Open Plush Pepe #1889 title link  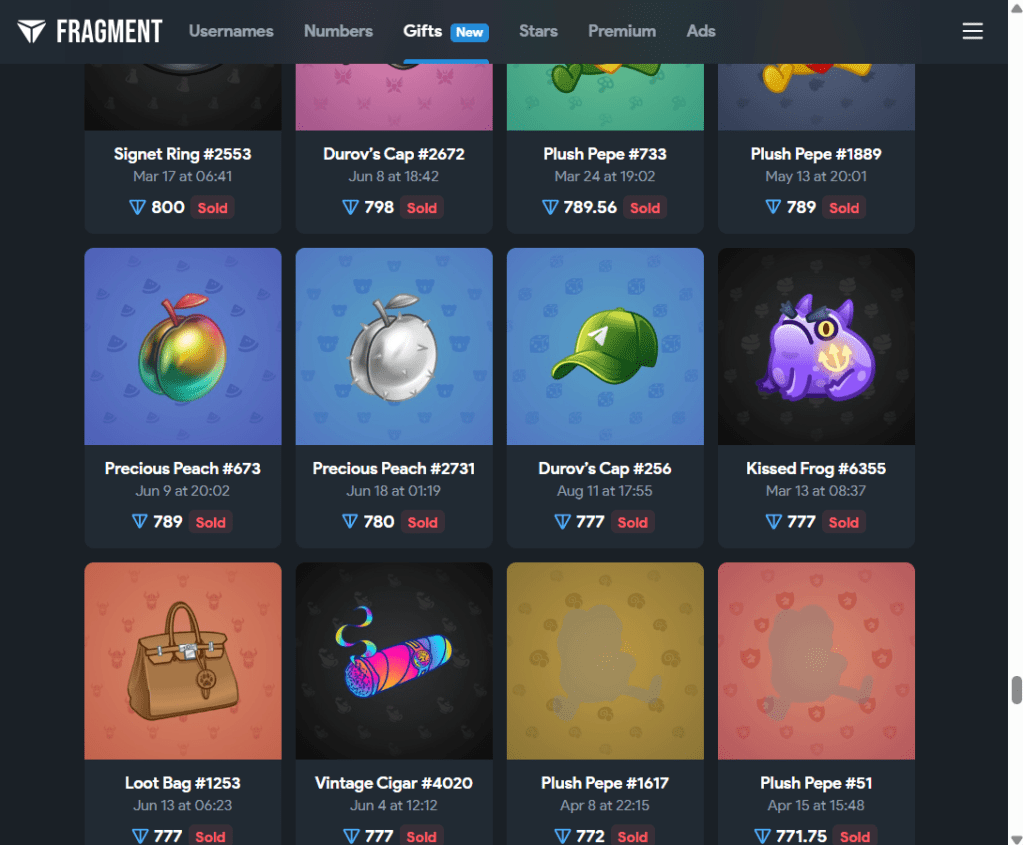click(x=816, y=154)
